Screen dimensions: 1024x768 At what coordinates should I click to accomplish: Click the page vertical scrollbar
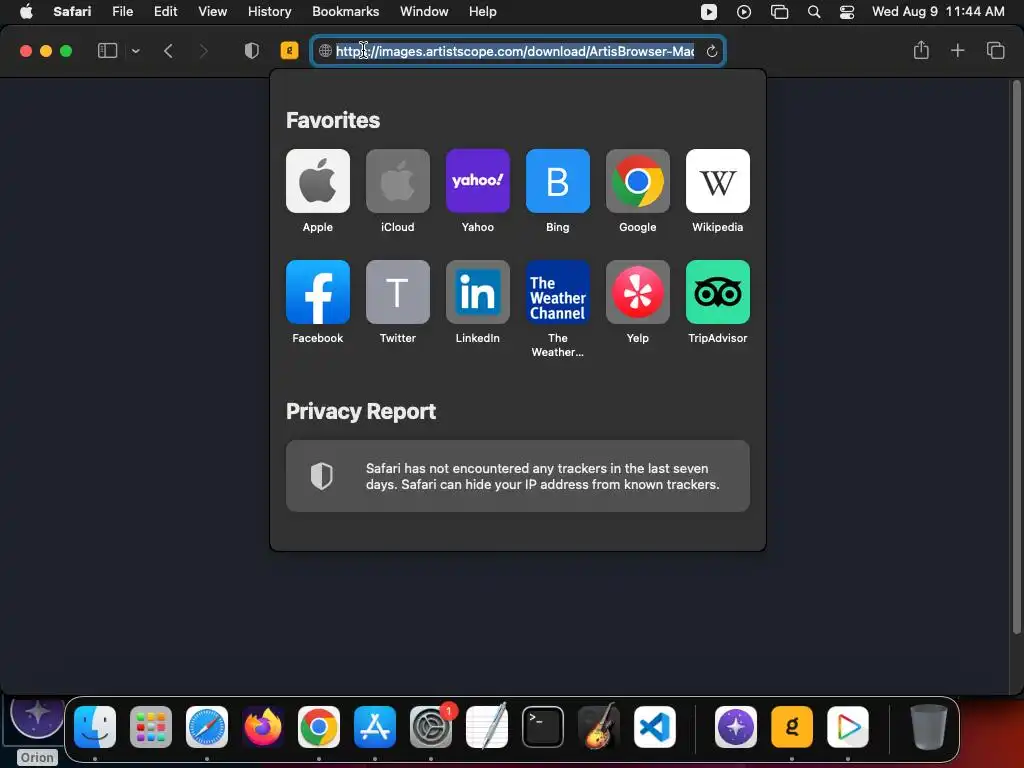[1016, 357]
